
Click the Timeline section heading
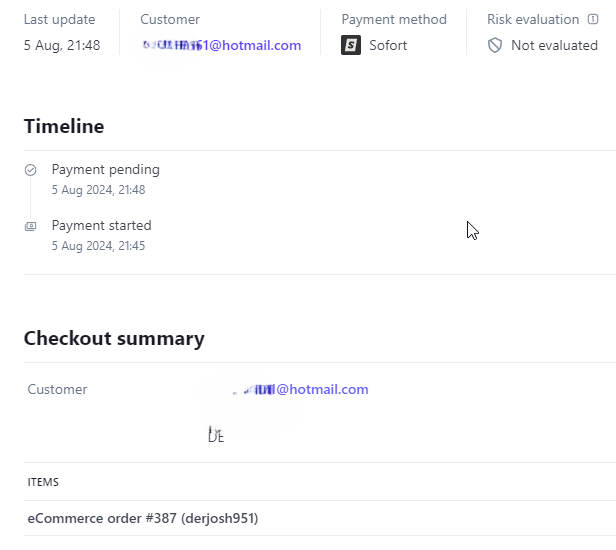click(x=64, y=126)
